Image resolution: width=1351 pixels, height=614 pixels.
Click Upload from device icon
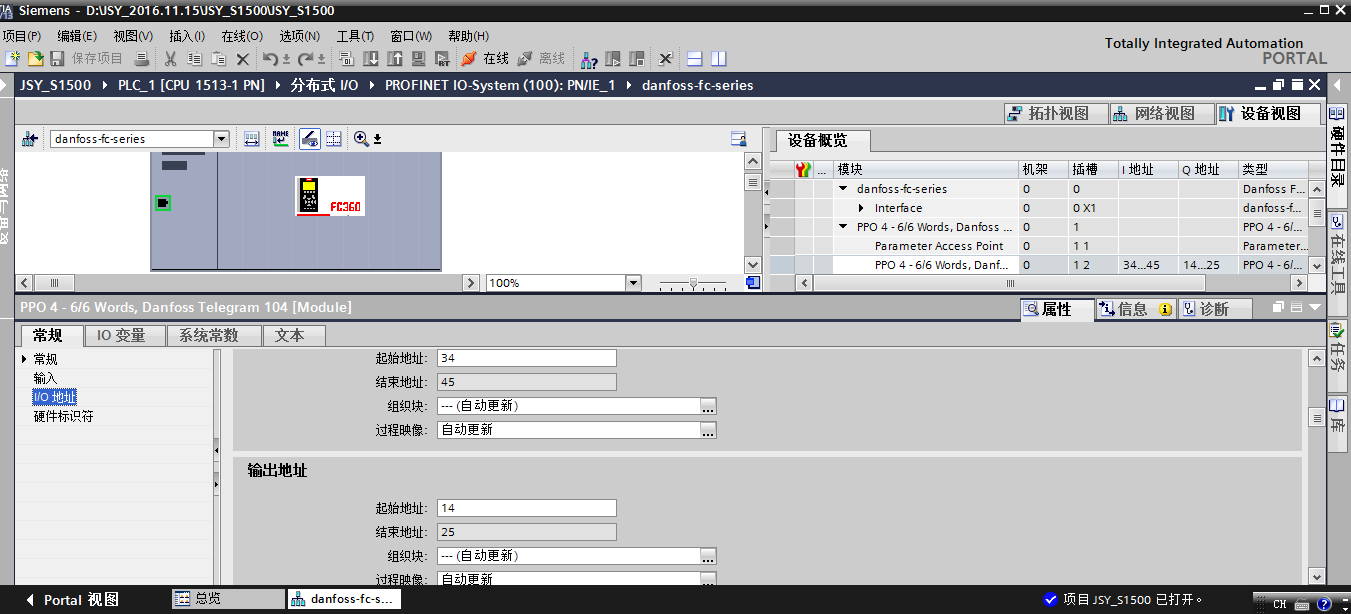[x=394, y=59]
